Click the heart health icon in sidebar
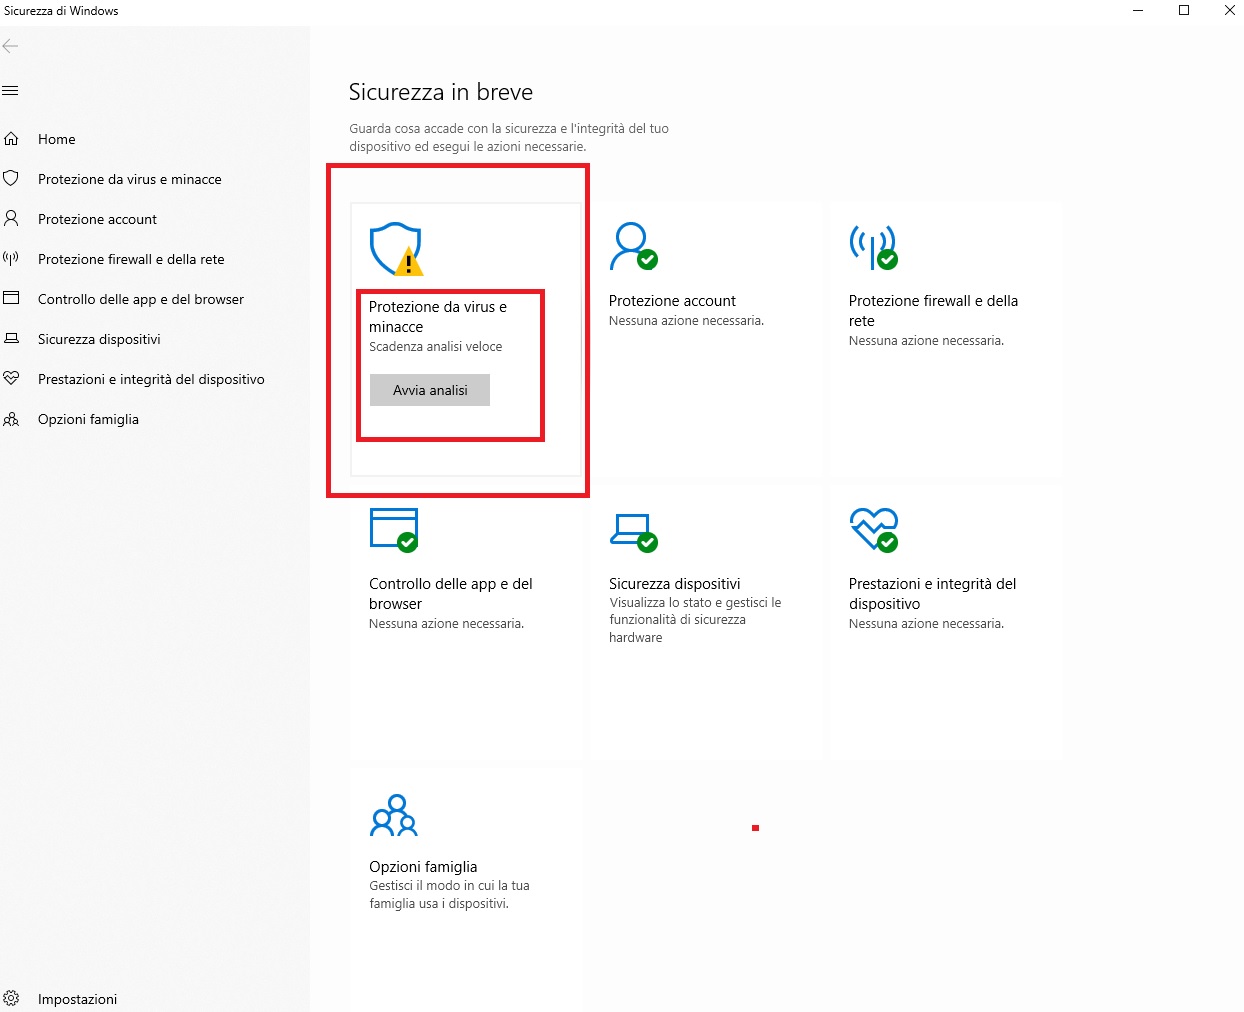Screen dimensions: 1244x1012 [12, 379]
